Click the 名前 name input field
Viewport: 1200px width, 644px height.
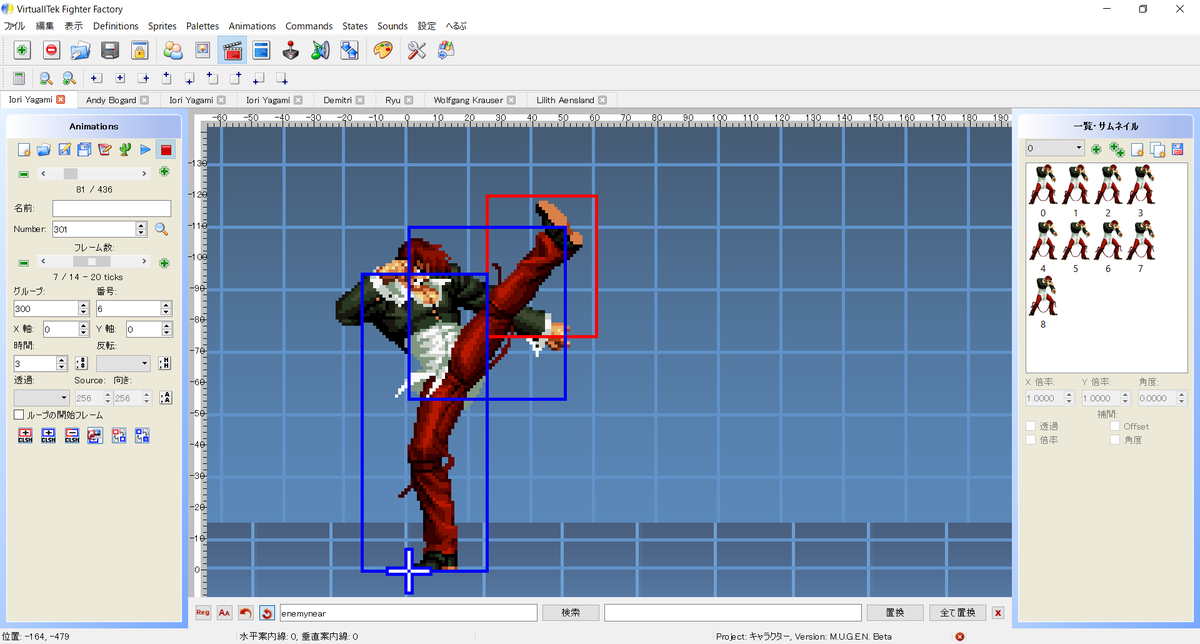[111, 208]
